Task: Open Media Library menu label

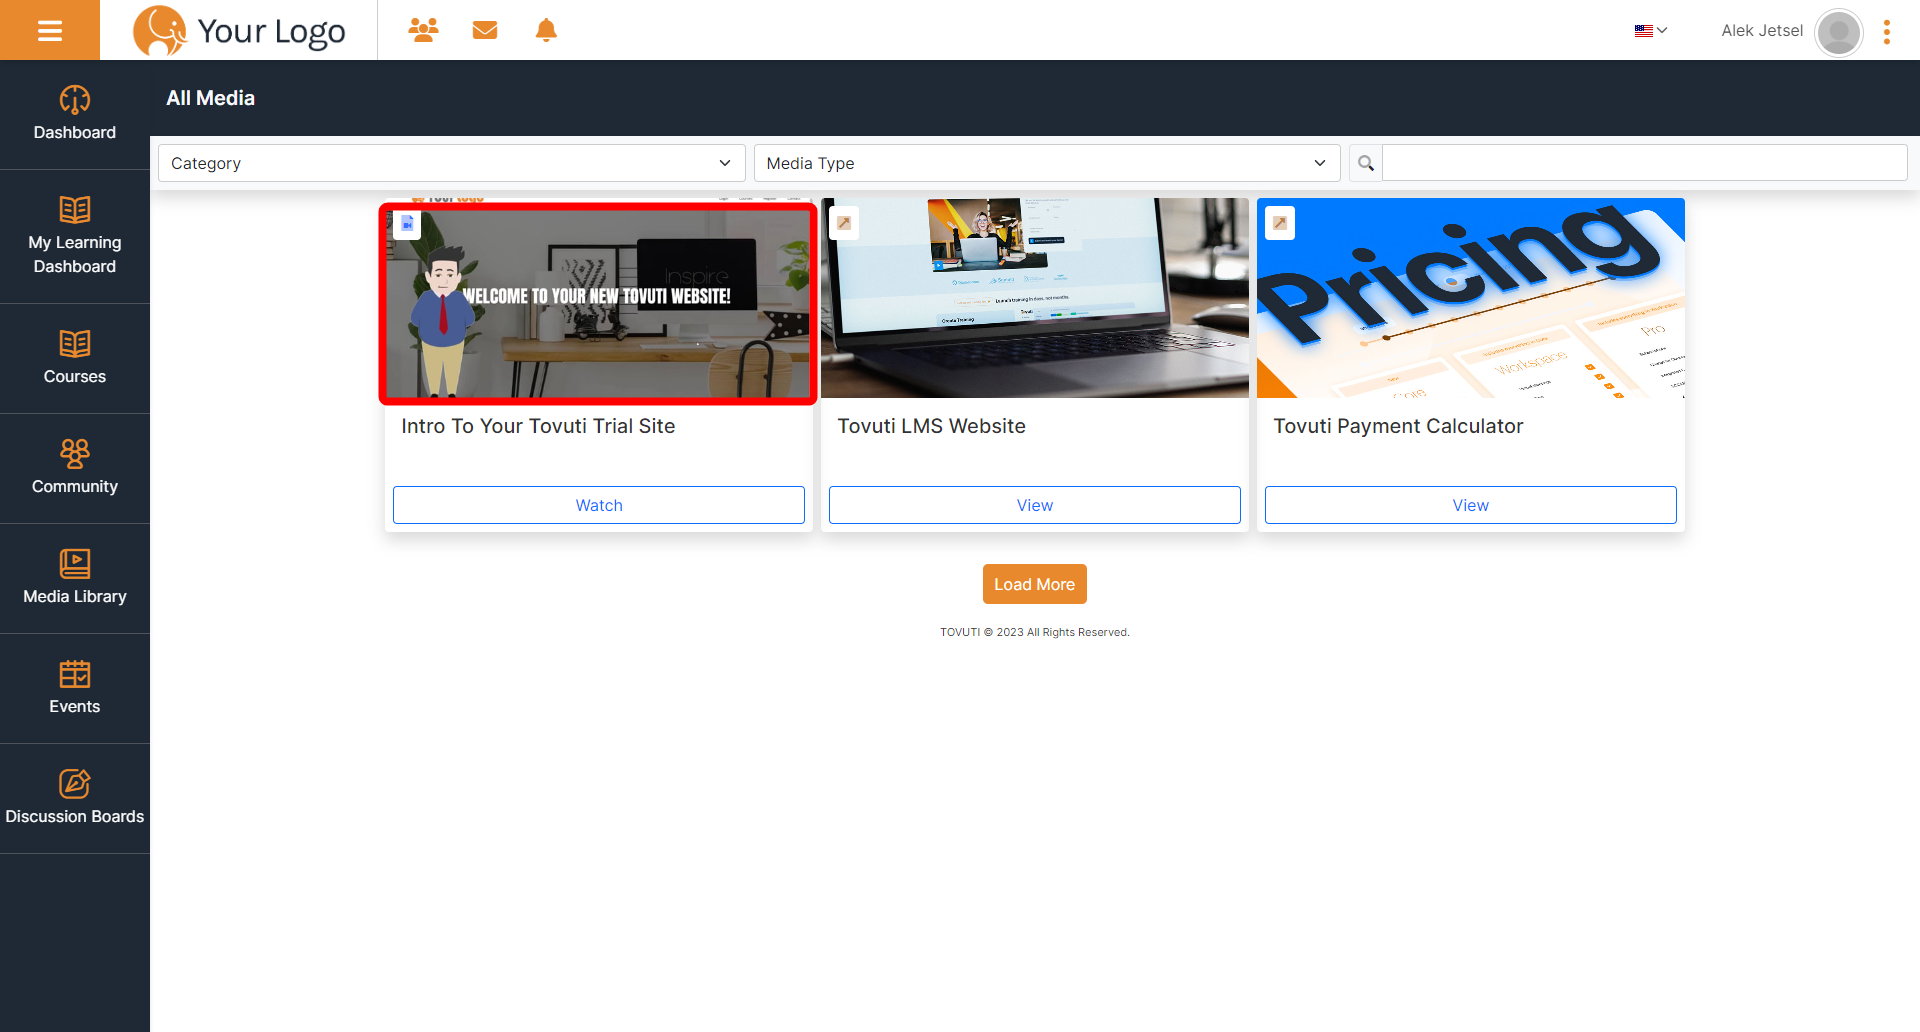Action: pyautogui.click(x=75, y=596)
